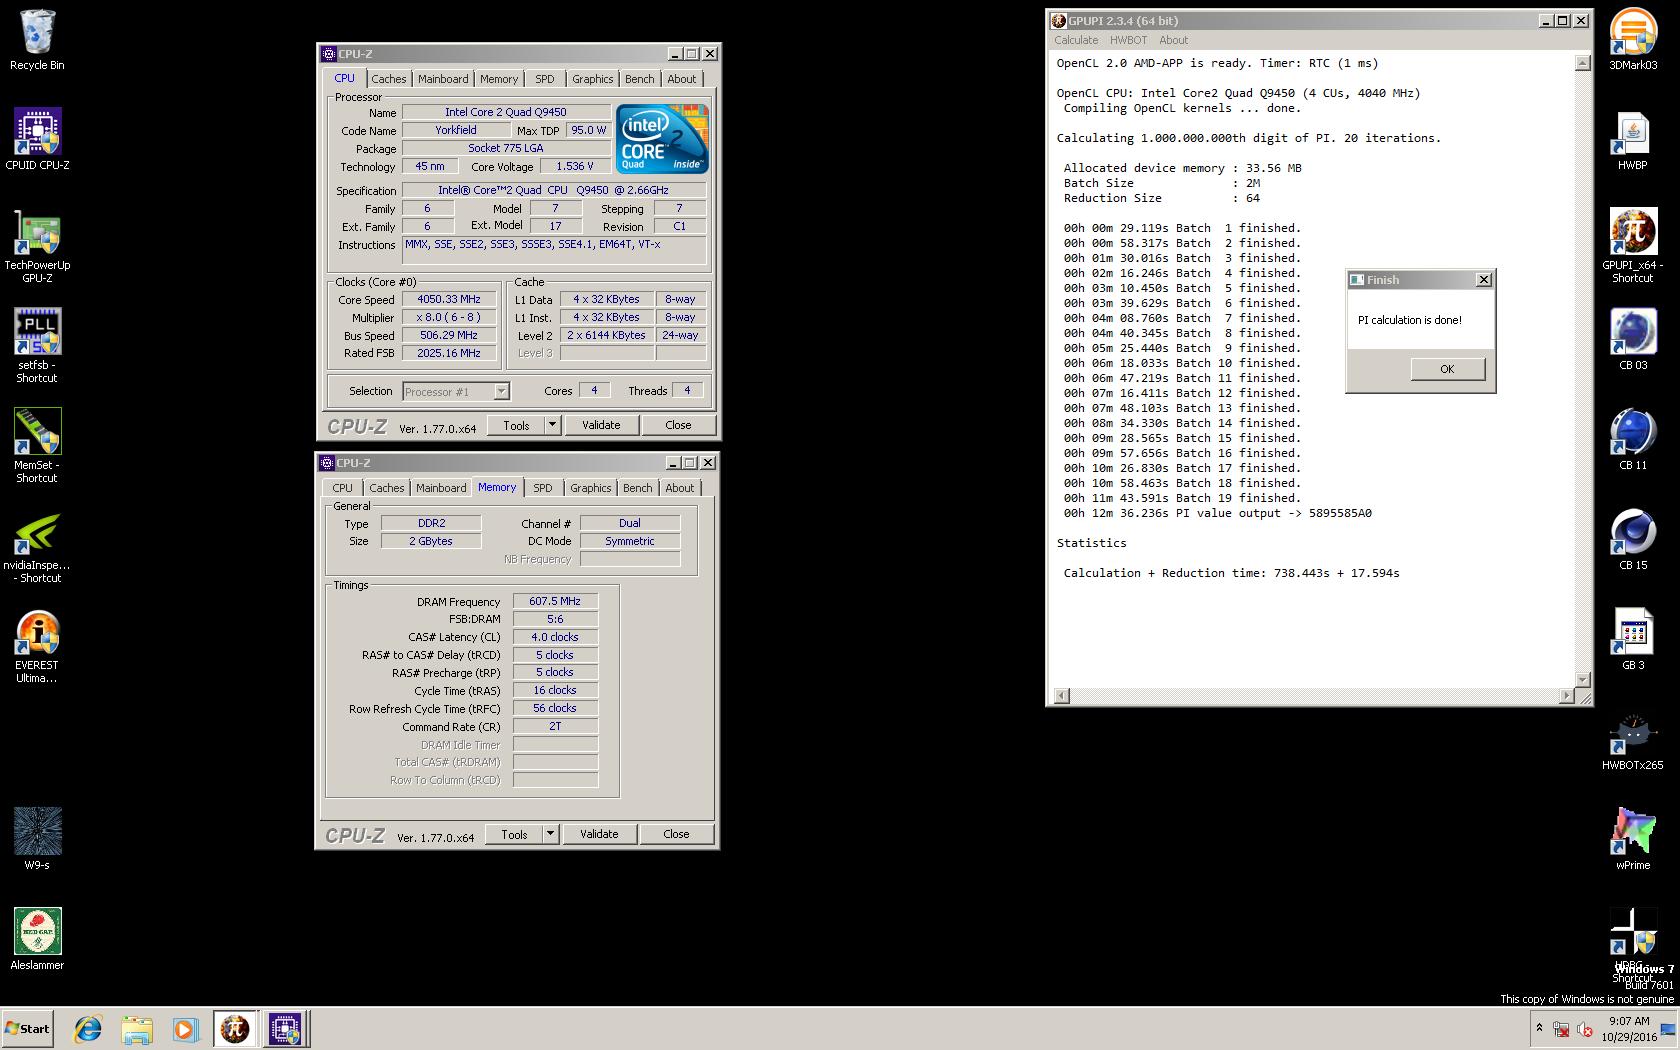Open EVEREST Ultimate desktop icon
Viewport: 1680px width, 1050px height.
pos(37,646)
